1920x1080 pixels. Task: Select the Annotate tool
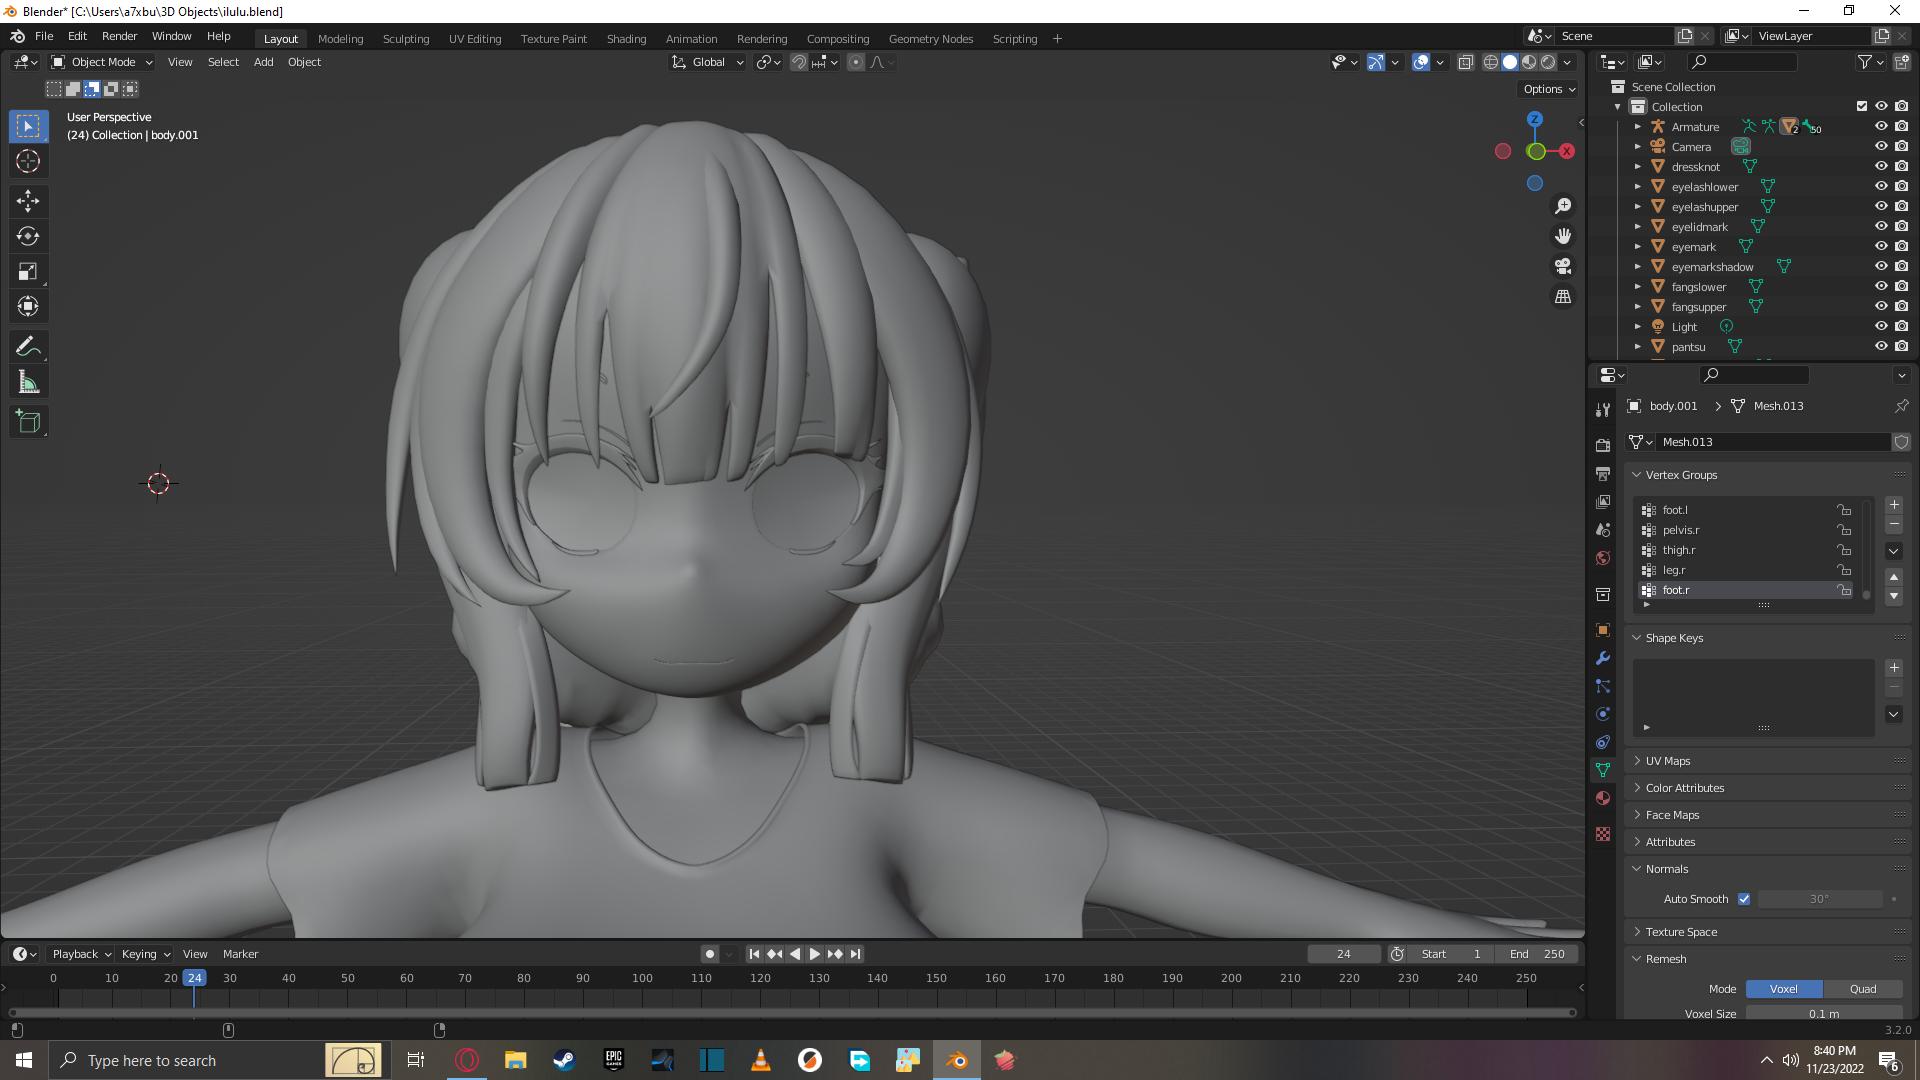click(28, 346)
